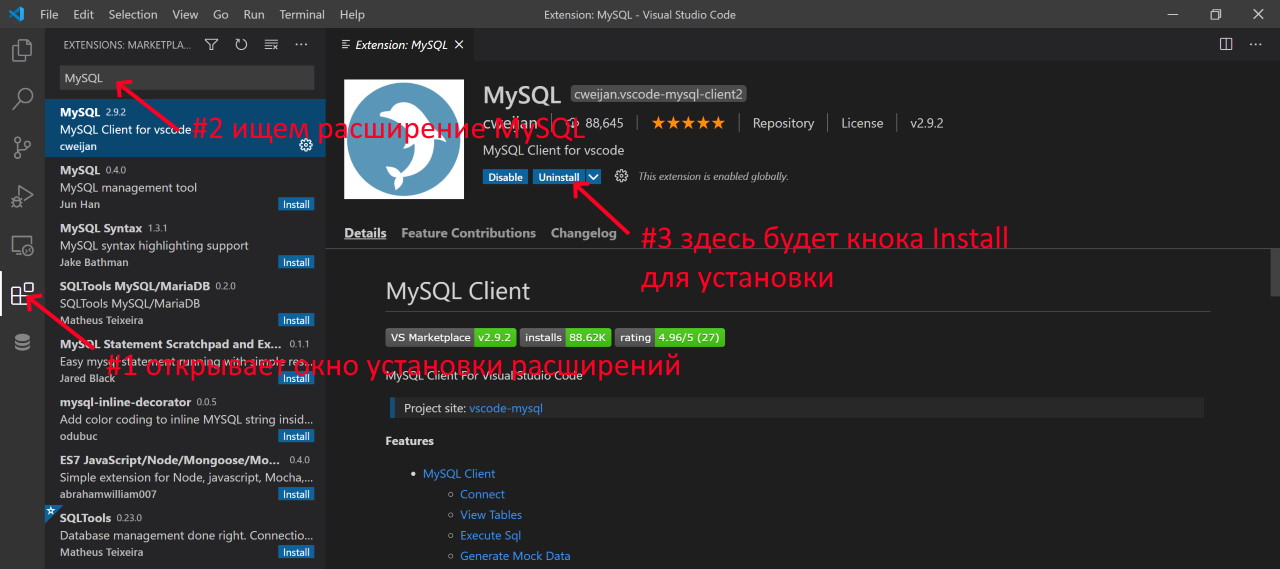Open the Explorer view in activity bar
Screen dimensions: 1280x569
coord(22,50)
